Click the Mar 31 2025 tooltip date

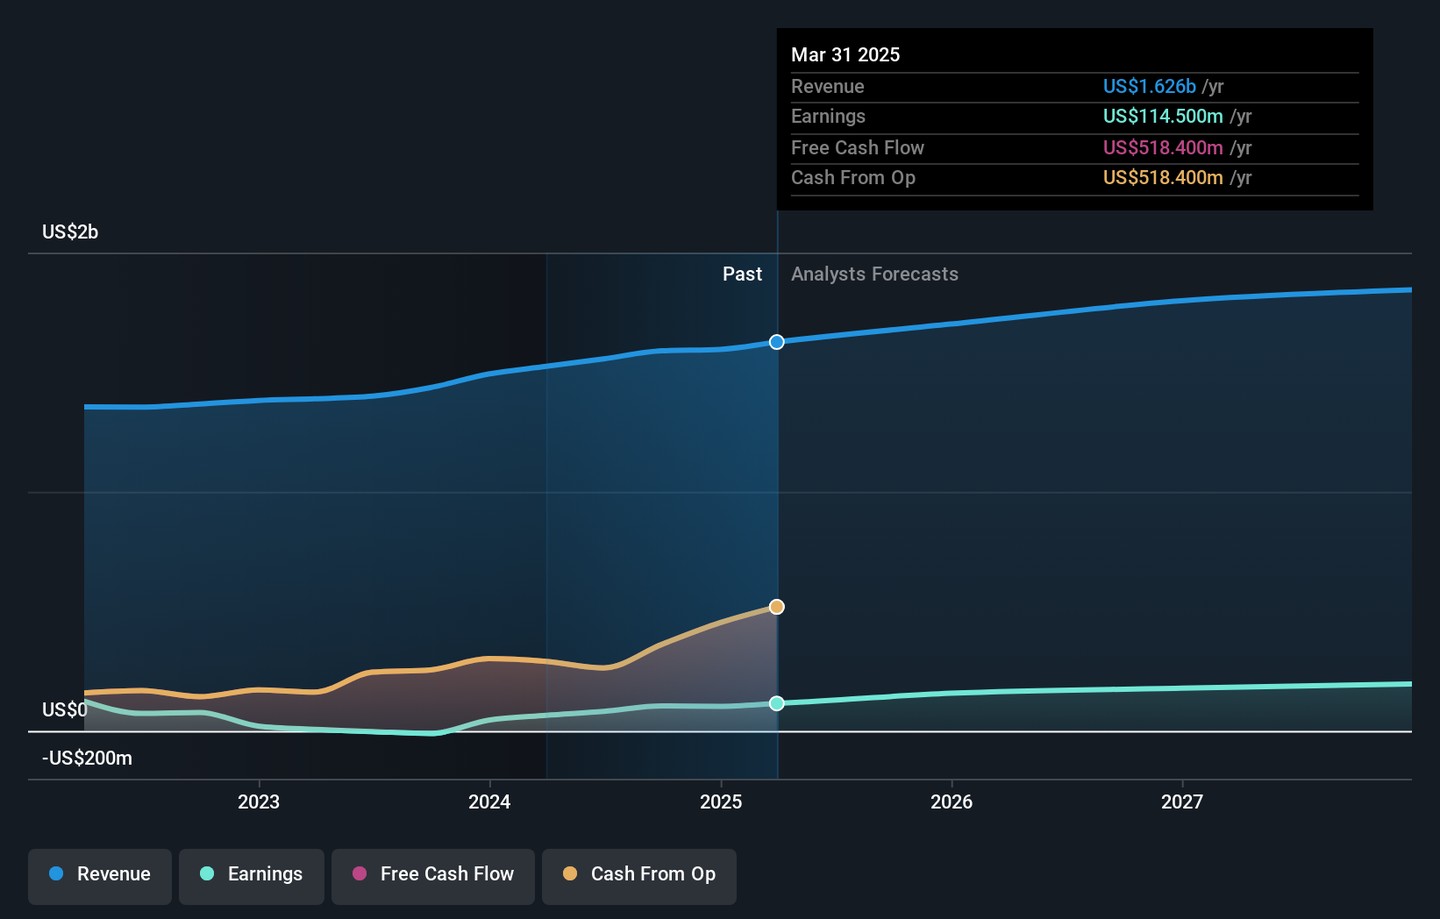tap(845, 55)
